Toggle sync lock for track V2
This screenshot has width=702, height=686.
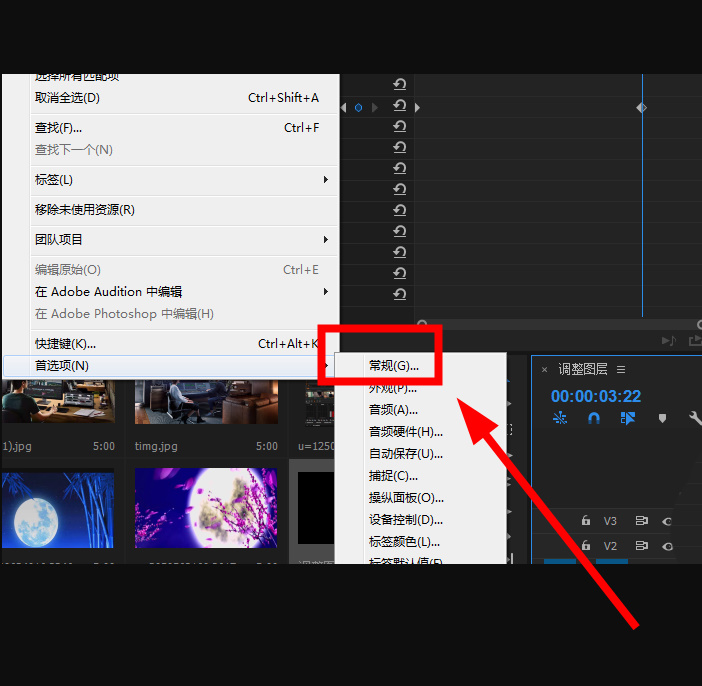pyautogui.click(x=642, y=546)
